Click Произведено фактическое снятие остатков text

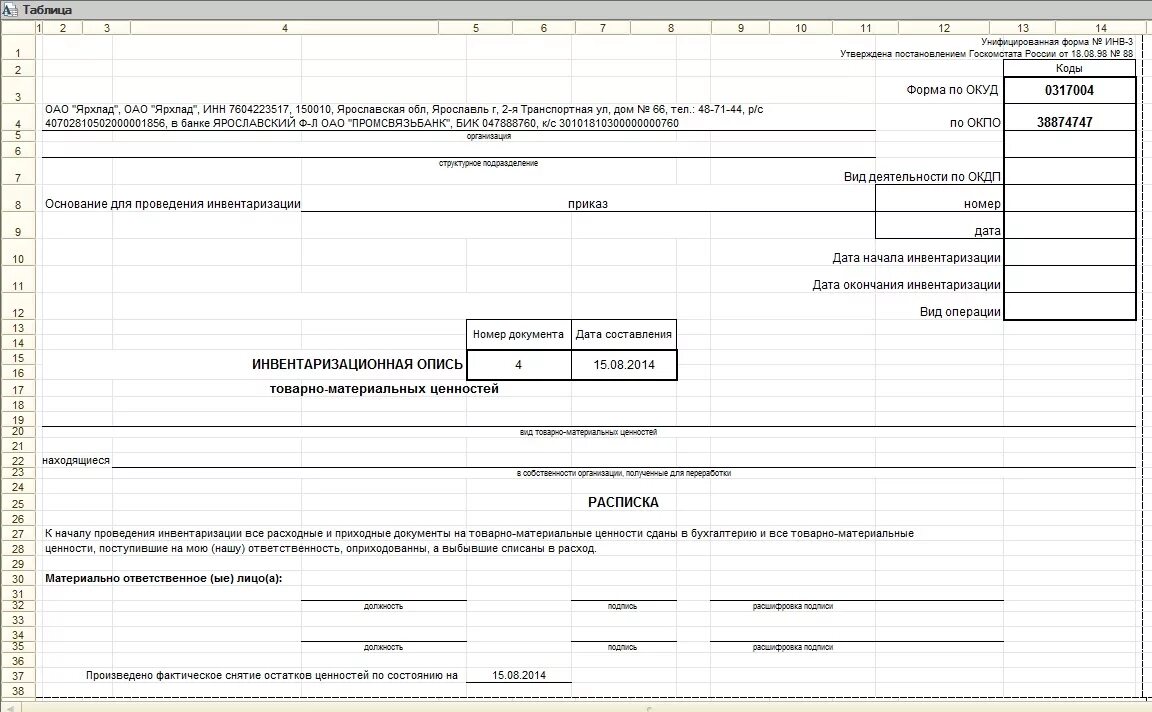click(272, 675)
